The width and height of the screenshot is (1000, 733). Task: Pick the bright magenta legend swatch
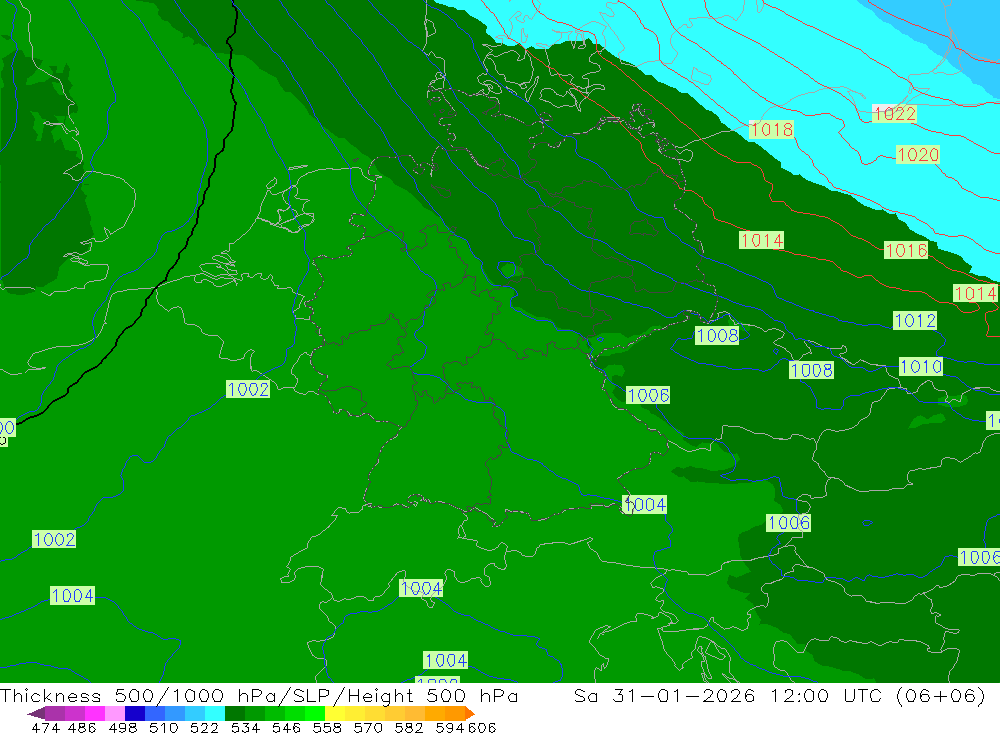click(x=95, y=713)
